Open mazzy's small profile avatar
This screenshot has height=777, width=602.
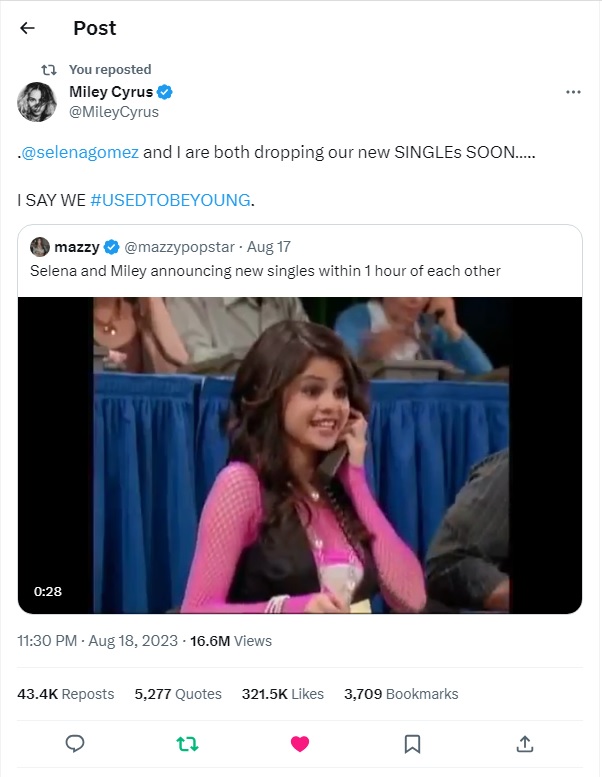40,247
